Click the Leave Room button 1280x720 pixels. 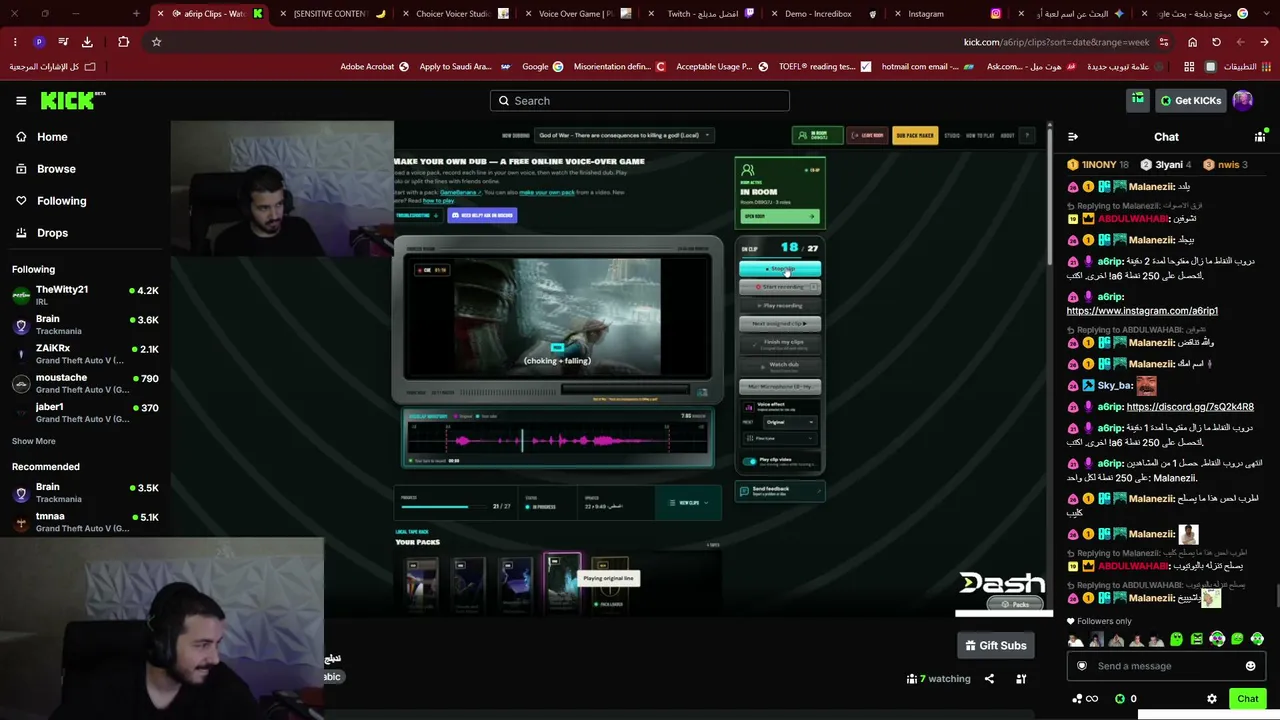click(x=867, y=135)
